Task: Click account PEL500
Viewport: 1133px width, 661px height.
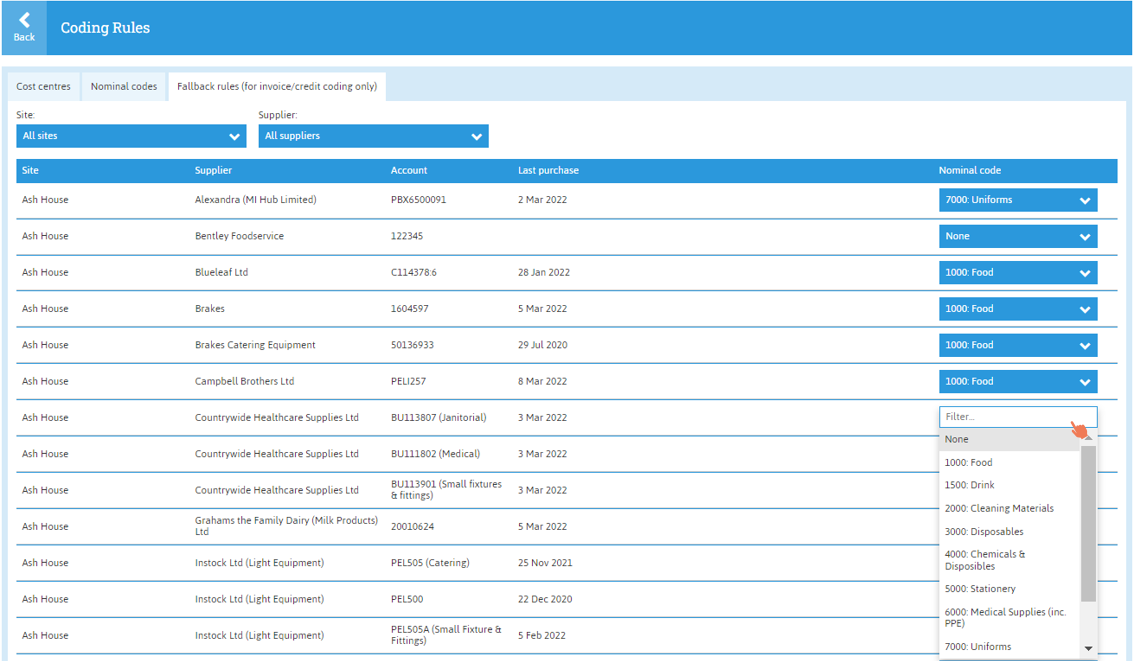Action: tap(407, 599)
